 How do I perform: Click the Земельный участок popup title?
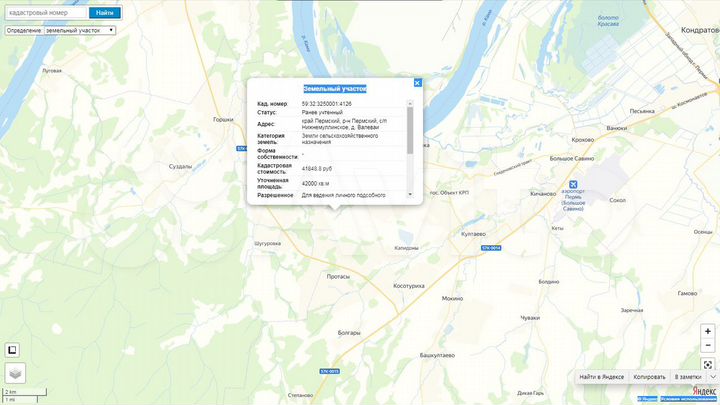pyautogui.click(x=335, y=89)
